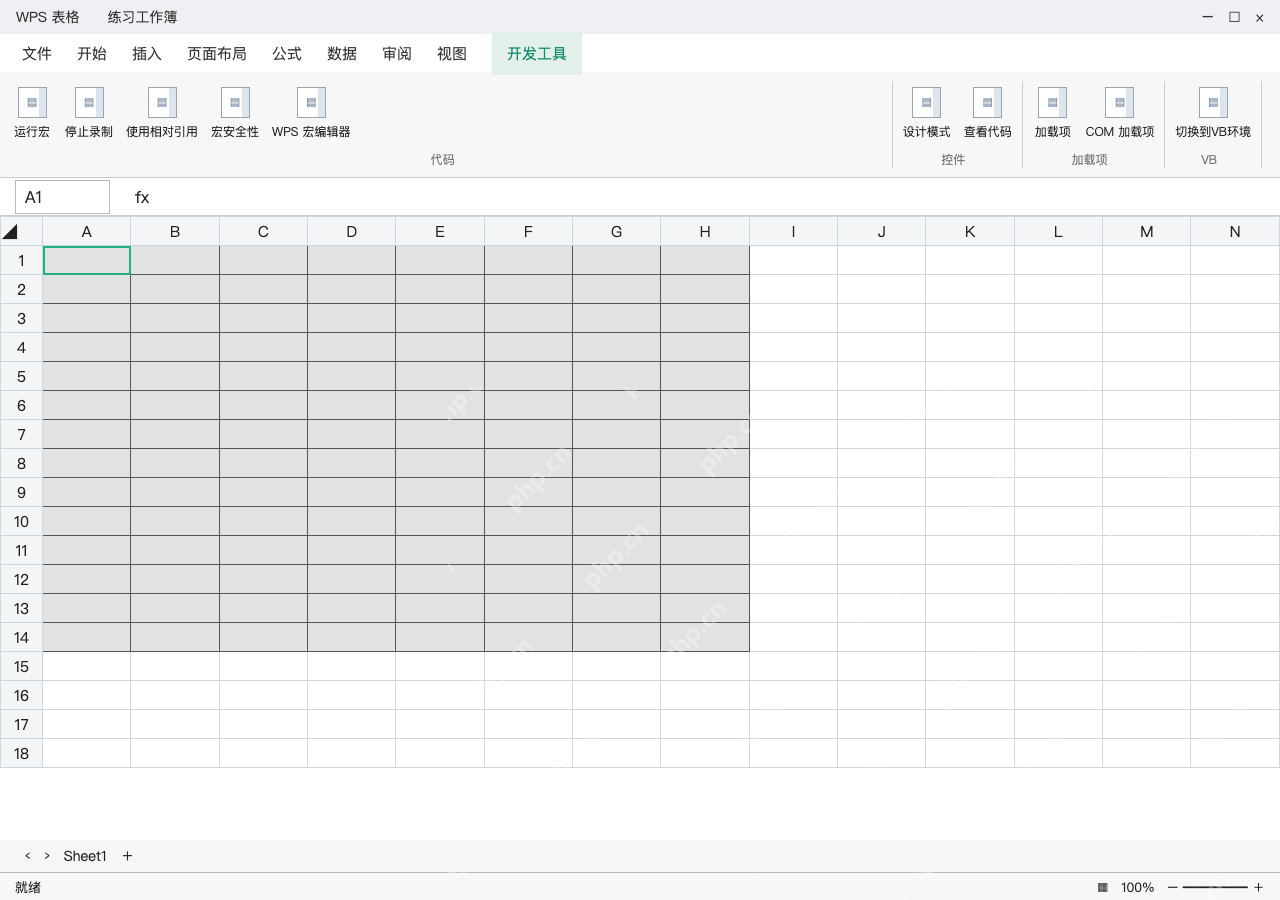Click the Name Box showing A1
The image size is (1280, 900).
[62, 197]
